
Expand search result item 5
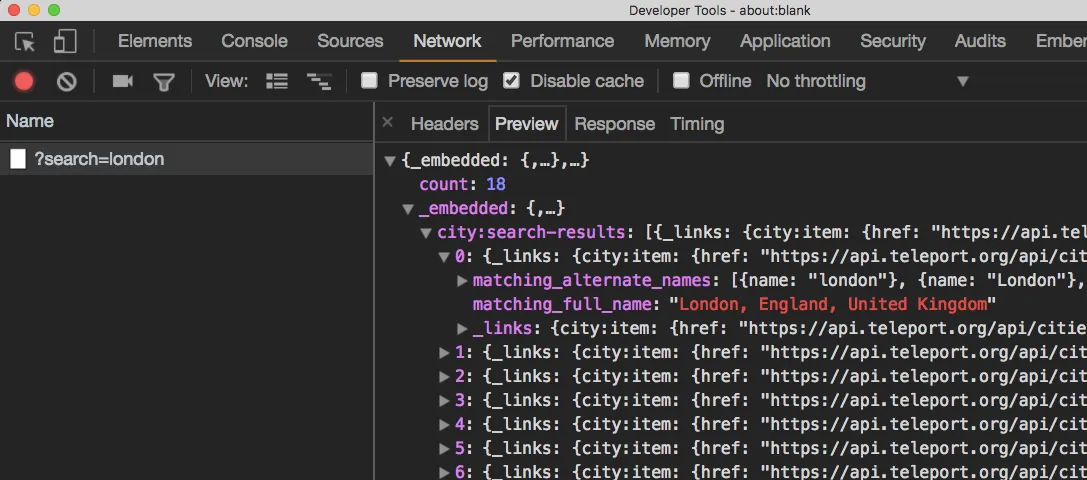[444, 449]
